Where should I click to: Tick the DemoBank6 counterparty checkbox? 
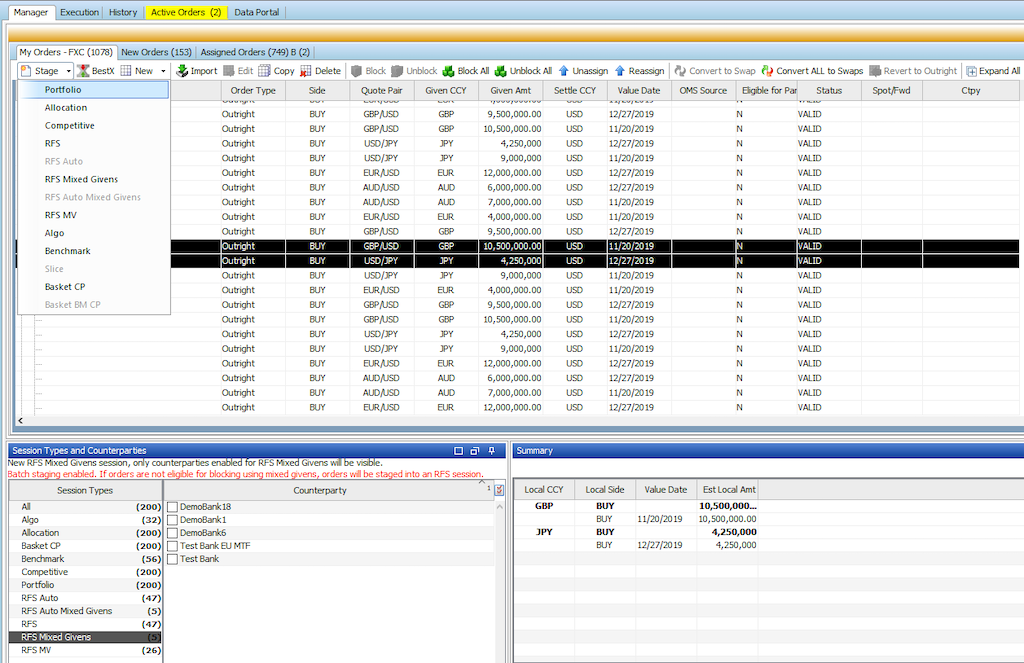click(x=172, y=534)
